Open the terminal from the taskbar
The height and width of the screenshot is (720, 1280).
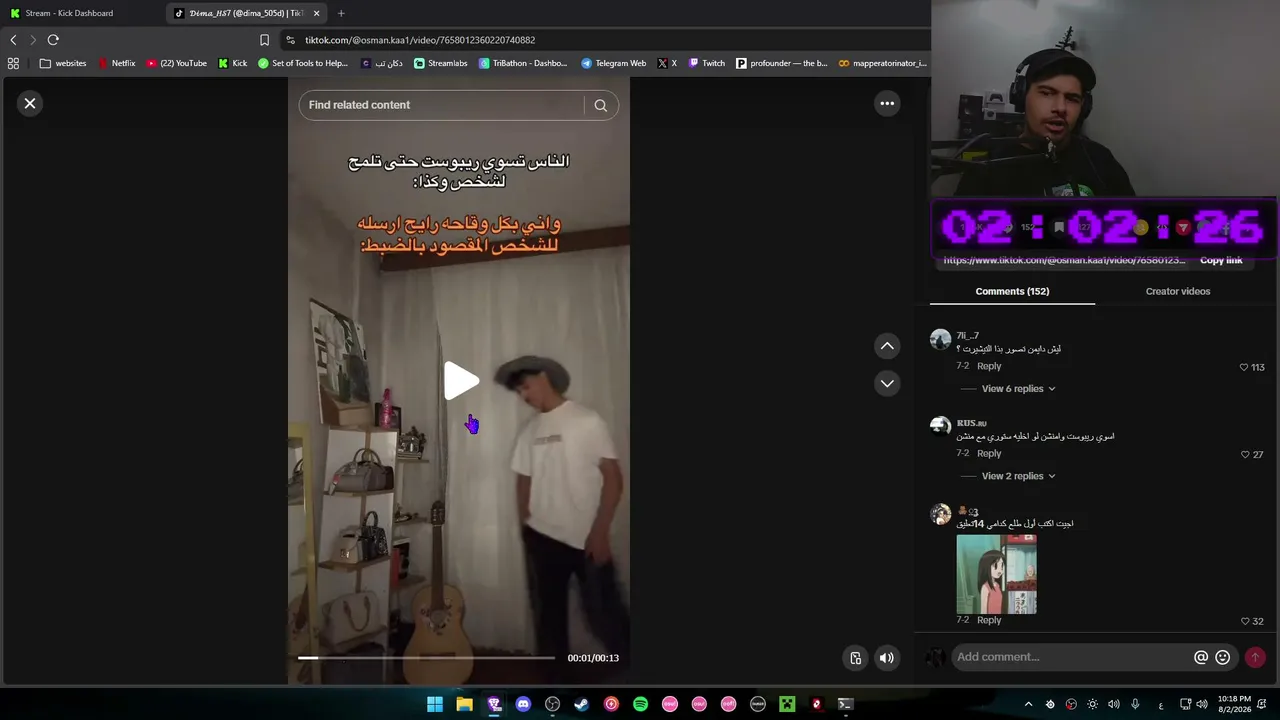click(x=845, y=704)
